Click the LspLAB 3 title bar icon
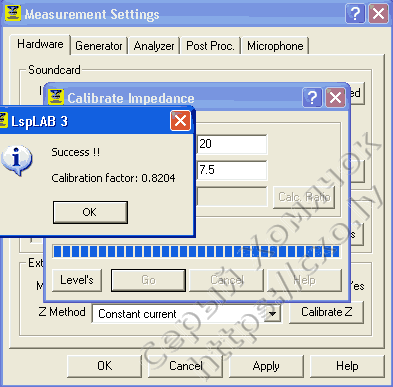Image resolution: width=393 pixels, height=387 pixels. 3,120
